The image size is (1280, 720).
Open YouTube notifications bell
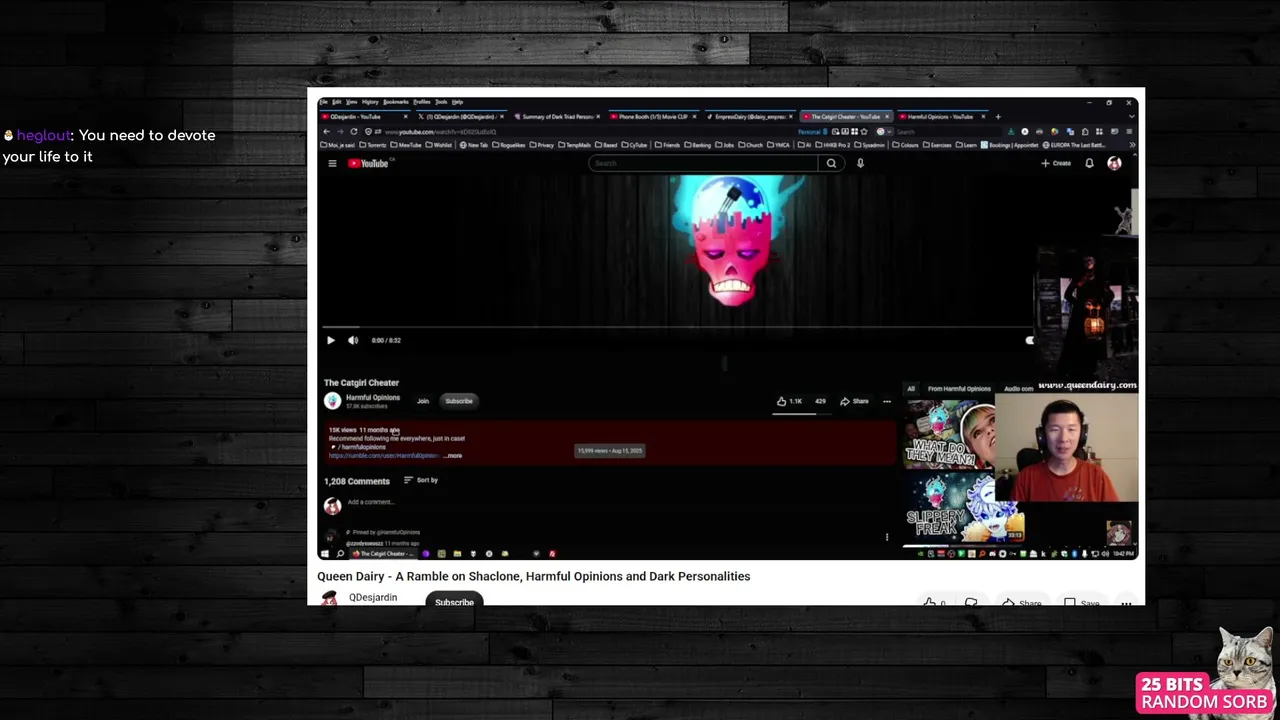point(1089,163)
